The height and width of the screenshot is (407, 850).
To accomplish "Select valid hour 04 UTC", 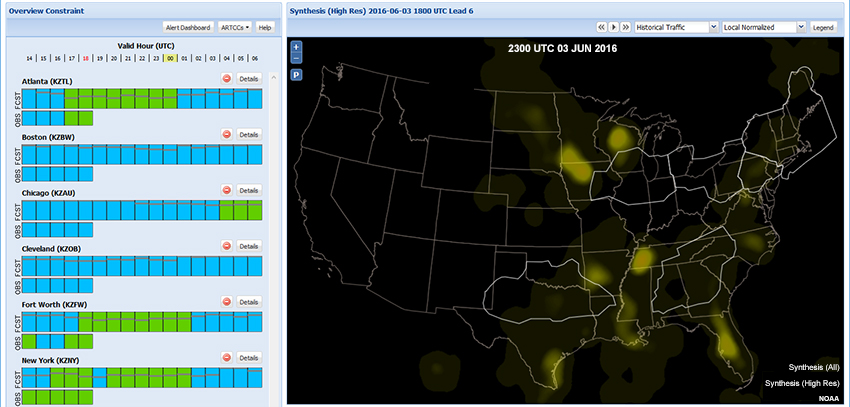I will tap(227, 59).
